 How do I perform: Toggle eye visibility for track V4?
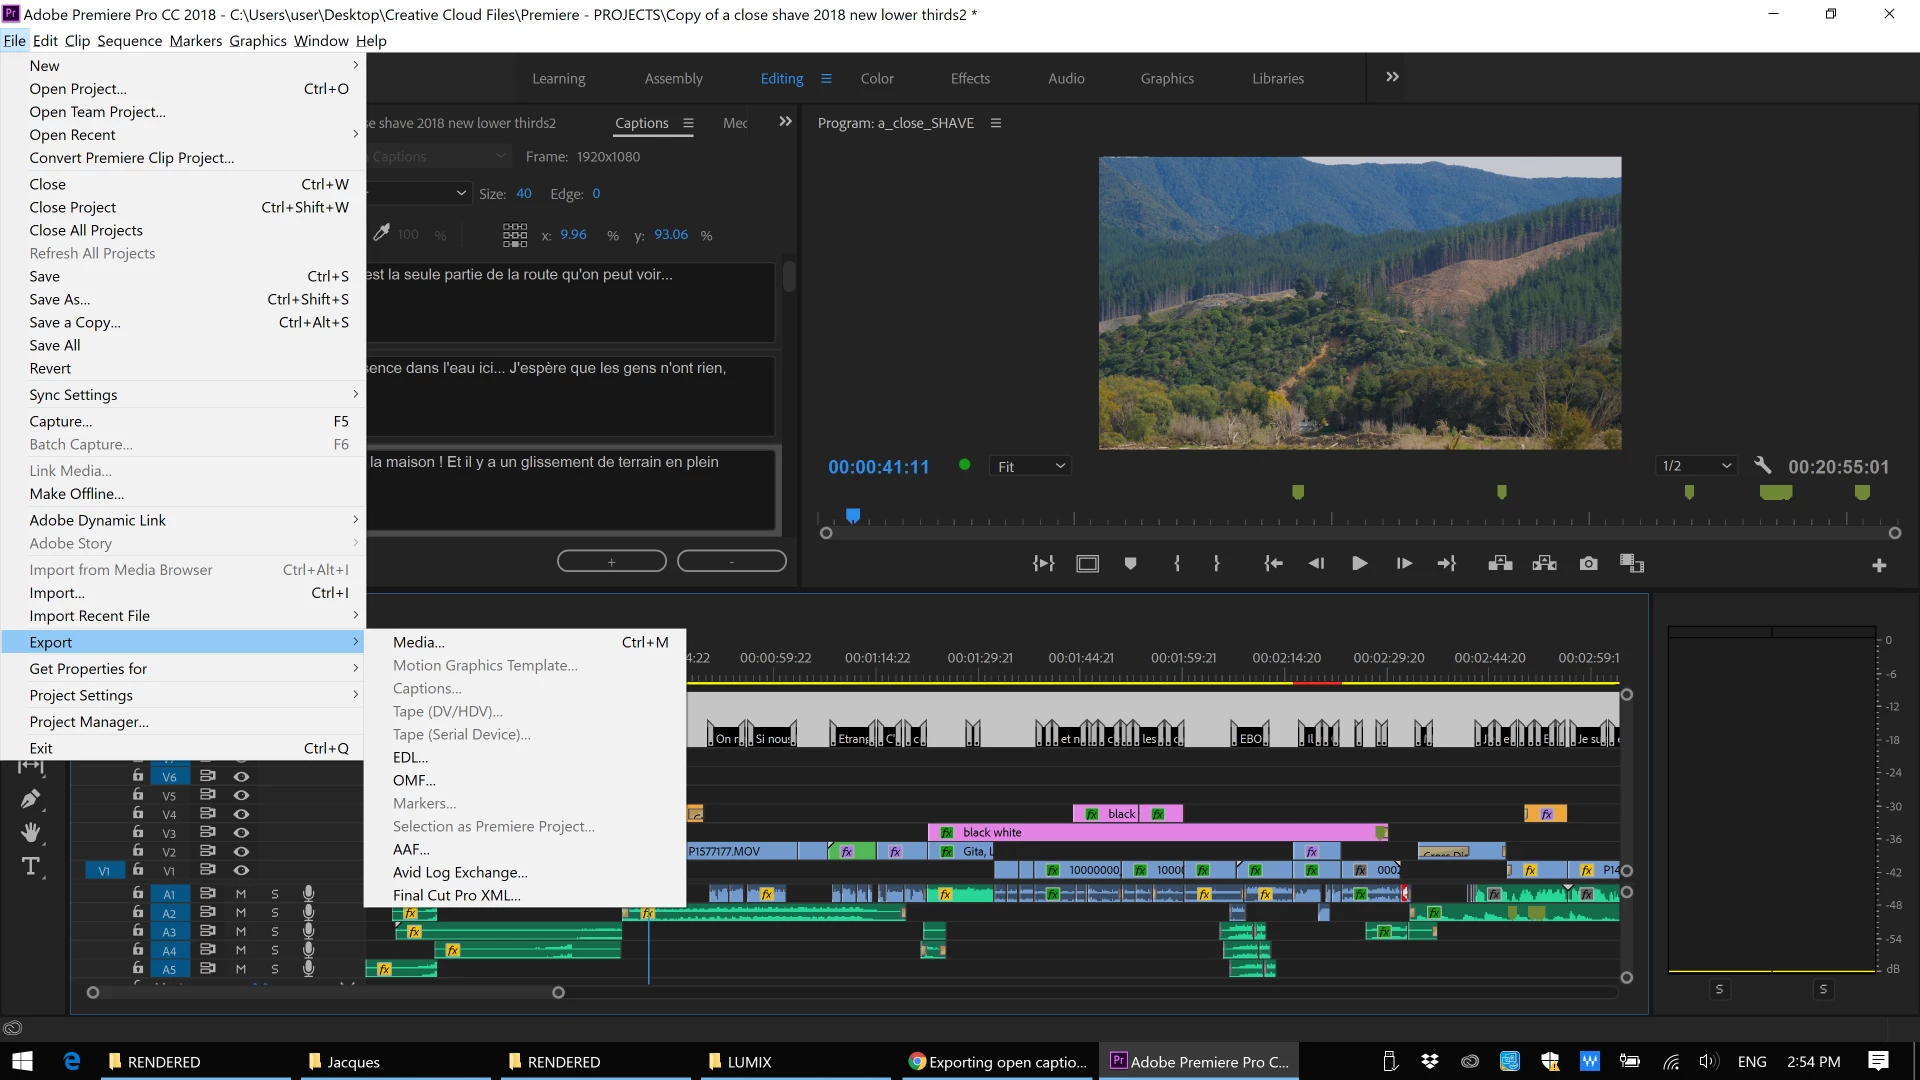(x=241, y=814)
